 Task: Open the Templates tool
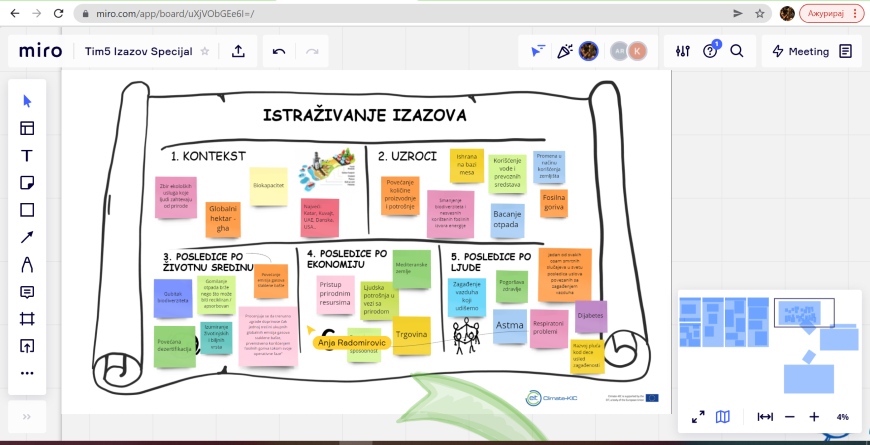(x=27, y=128)
